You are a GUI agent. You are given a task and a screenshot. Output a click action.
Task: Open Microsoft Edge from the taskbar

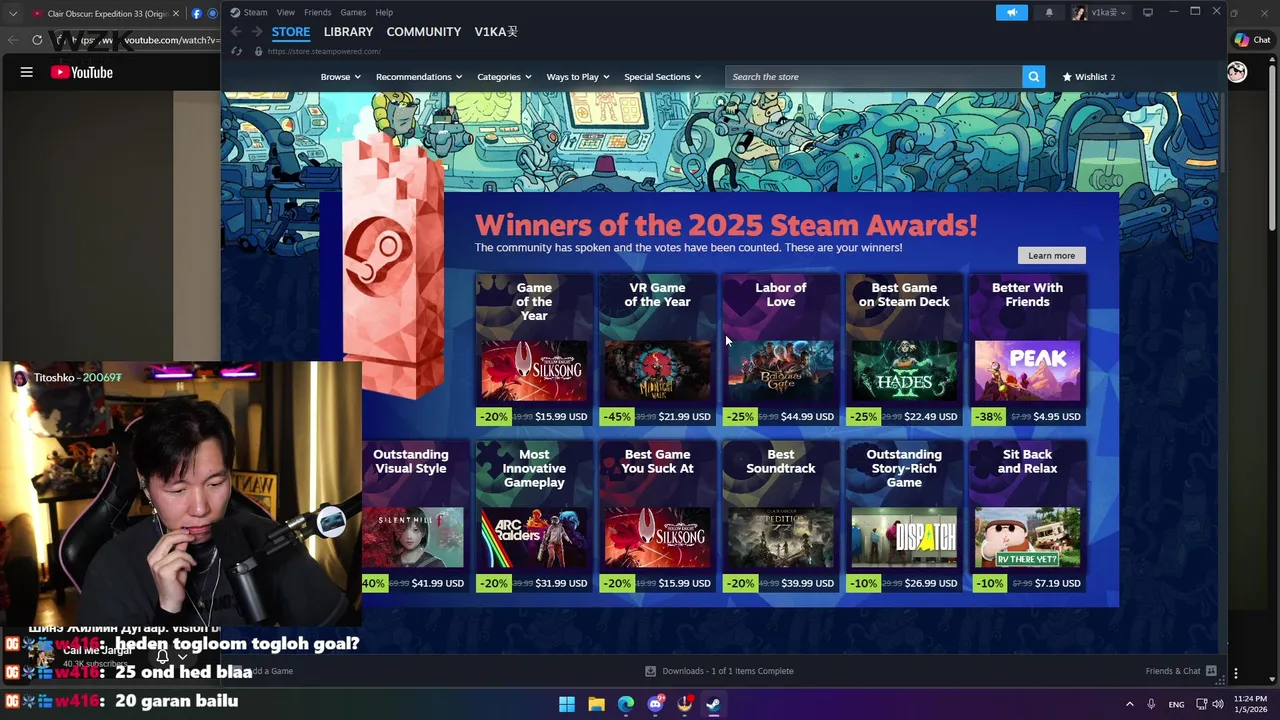(626, 704)
